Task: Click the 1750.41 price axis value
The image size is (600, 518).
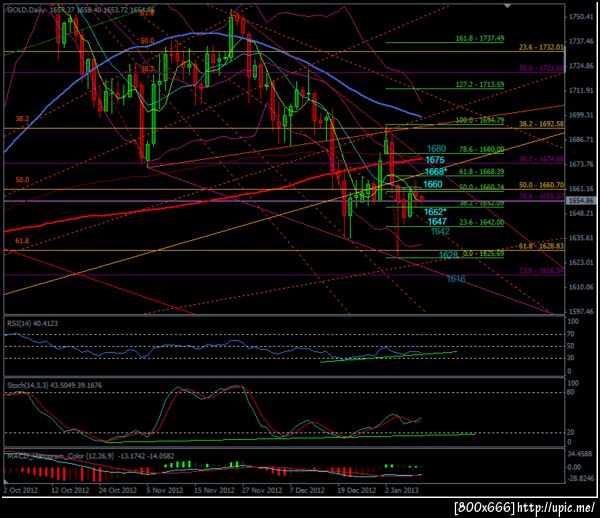Action: (581, 17)
